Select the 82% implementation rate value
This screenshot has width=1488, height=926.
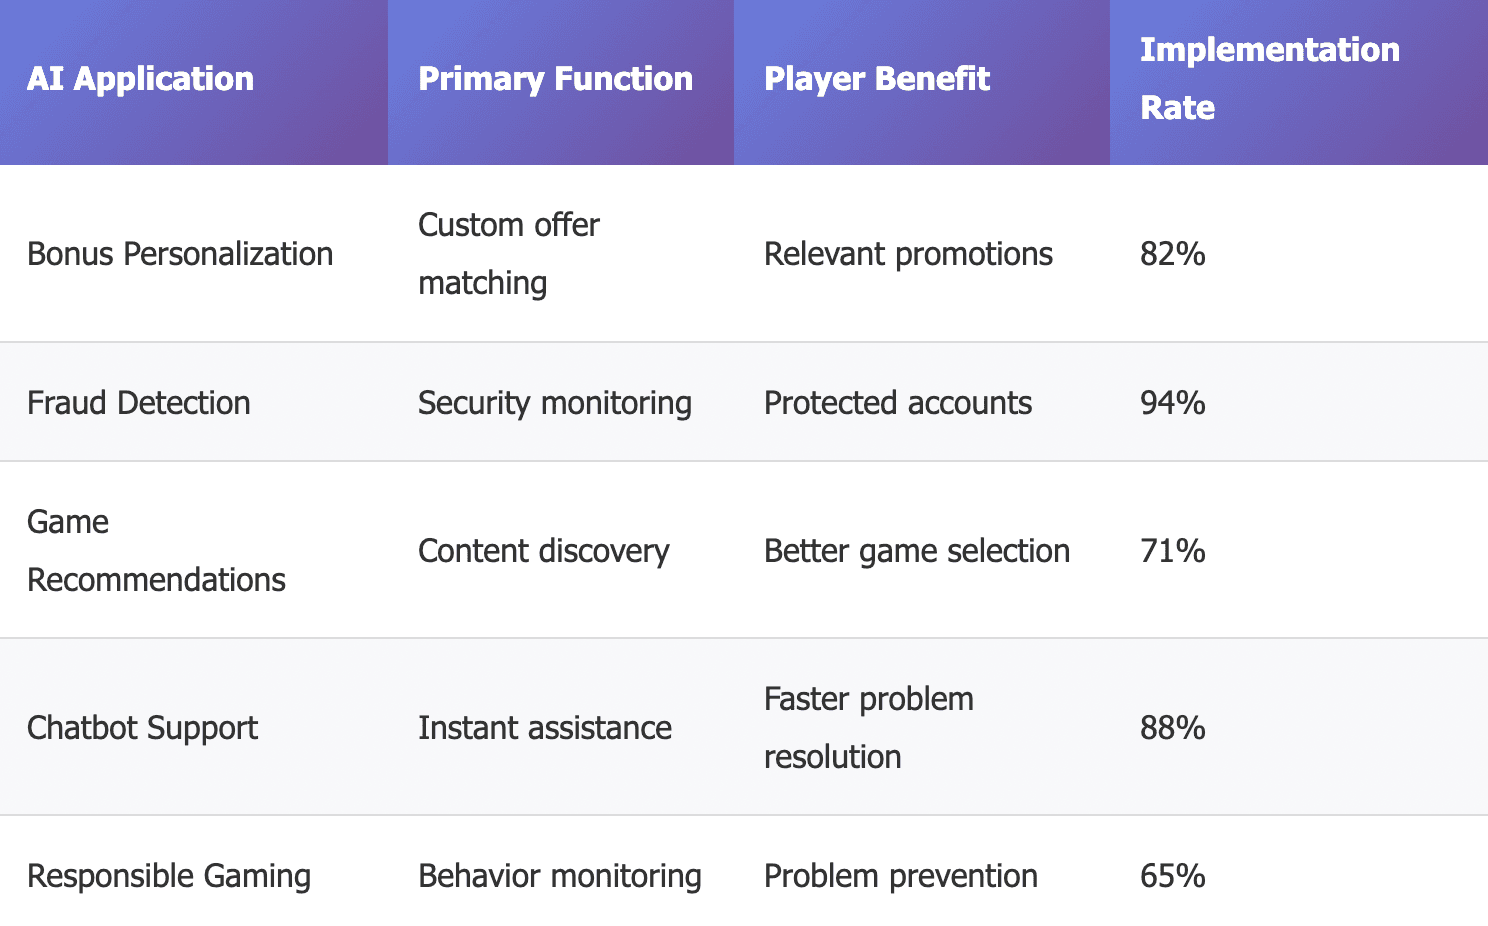1172,254
